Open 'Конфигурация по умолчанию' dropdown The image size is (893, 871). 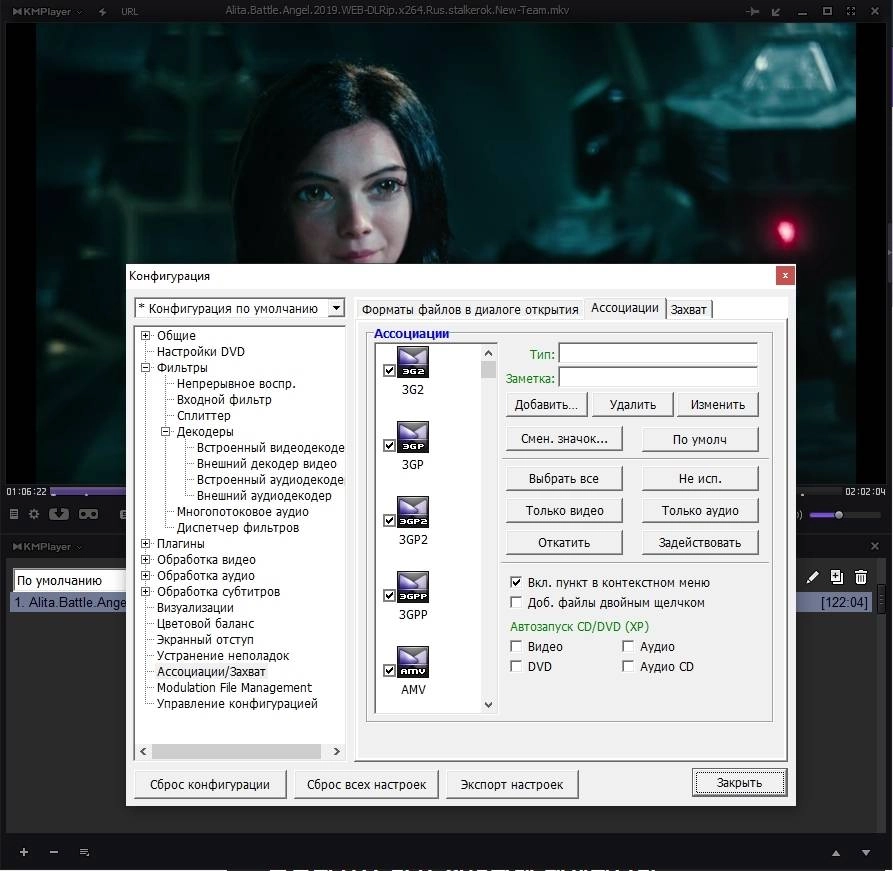337,308
